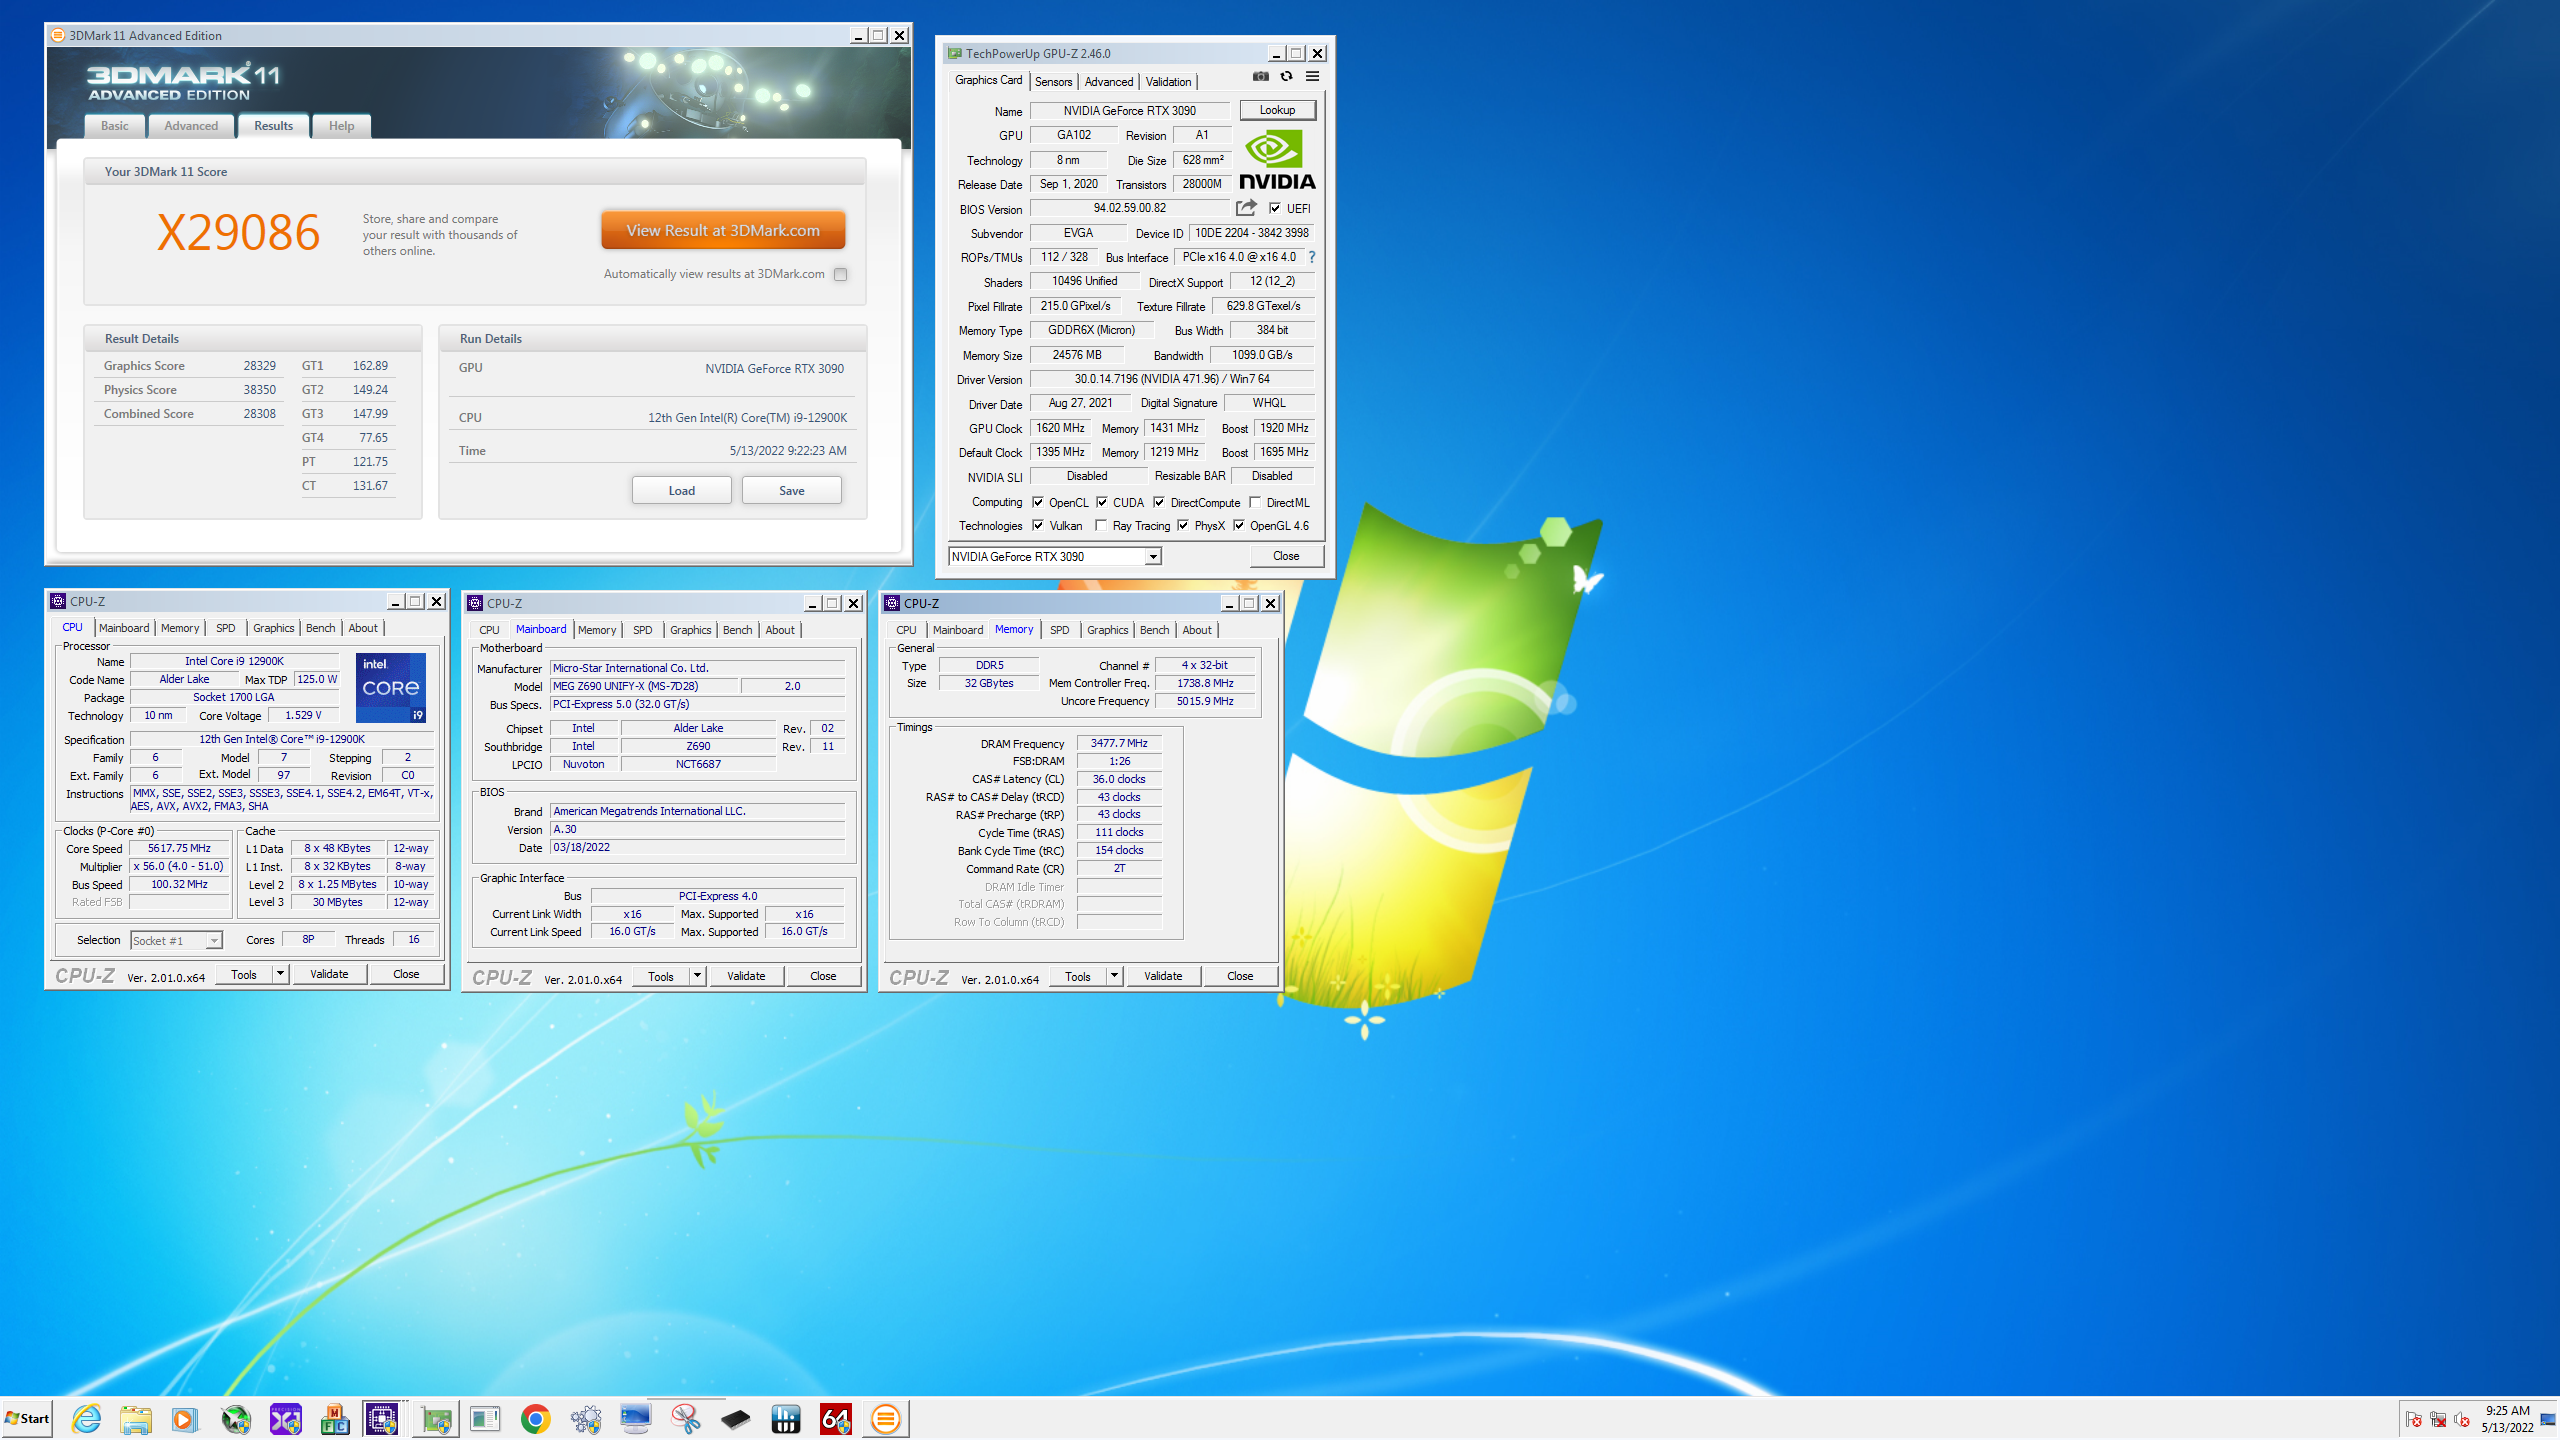The image size is (2560, 1440).
Task: Click the Core Speed value 5617.75 MHz
Action: pos(180,848)
